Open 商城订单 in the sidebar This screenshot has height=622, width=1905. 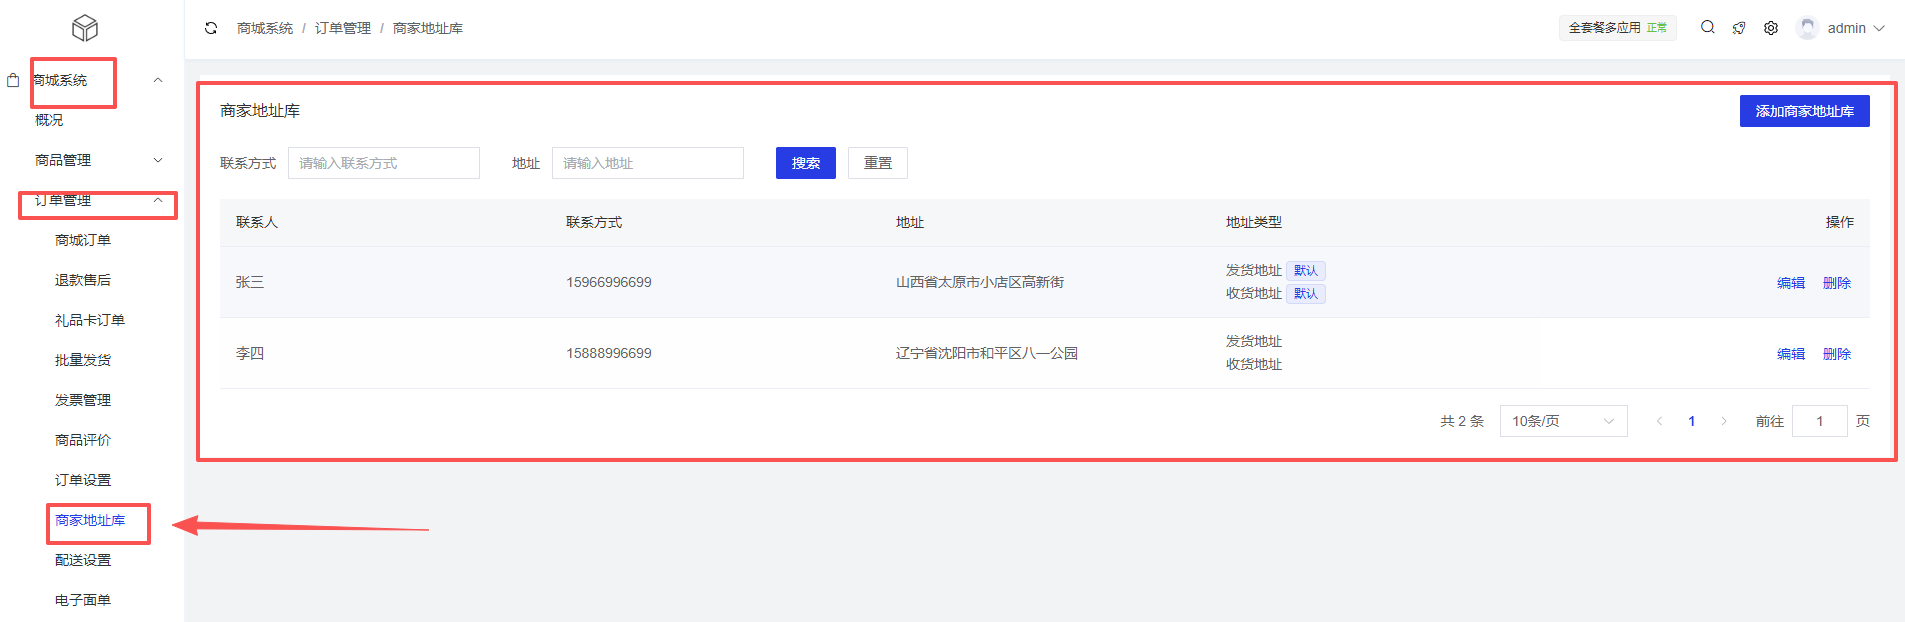coord(83,240)
